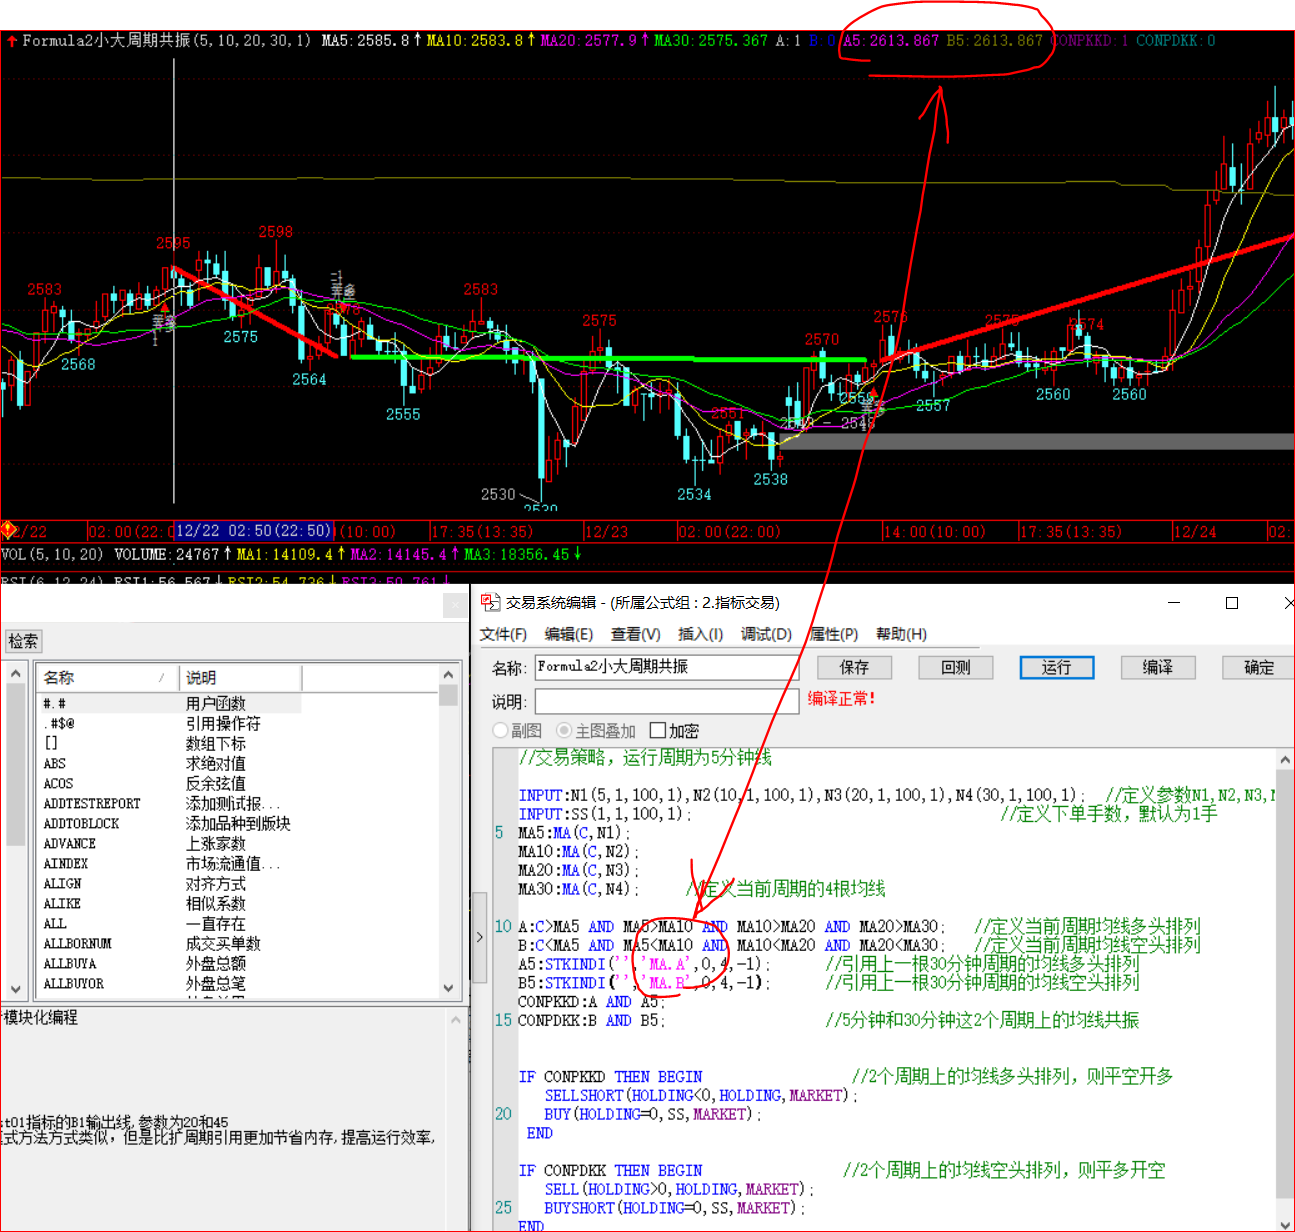The image size is (1295, 1232).
Task: Open the 帮助(H) menu
Action: (901, 634)
